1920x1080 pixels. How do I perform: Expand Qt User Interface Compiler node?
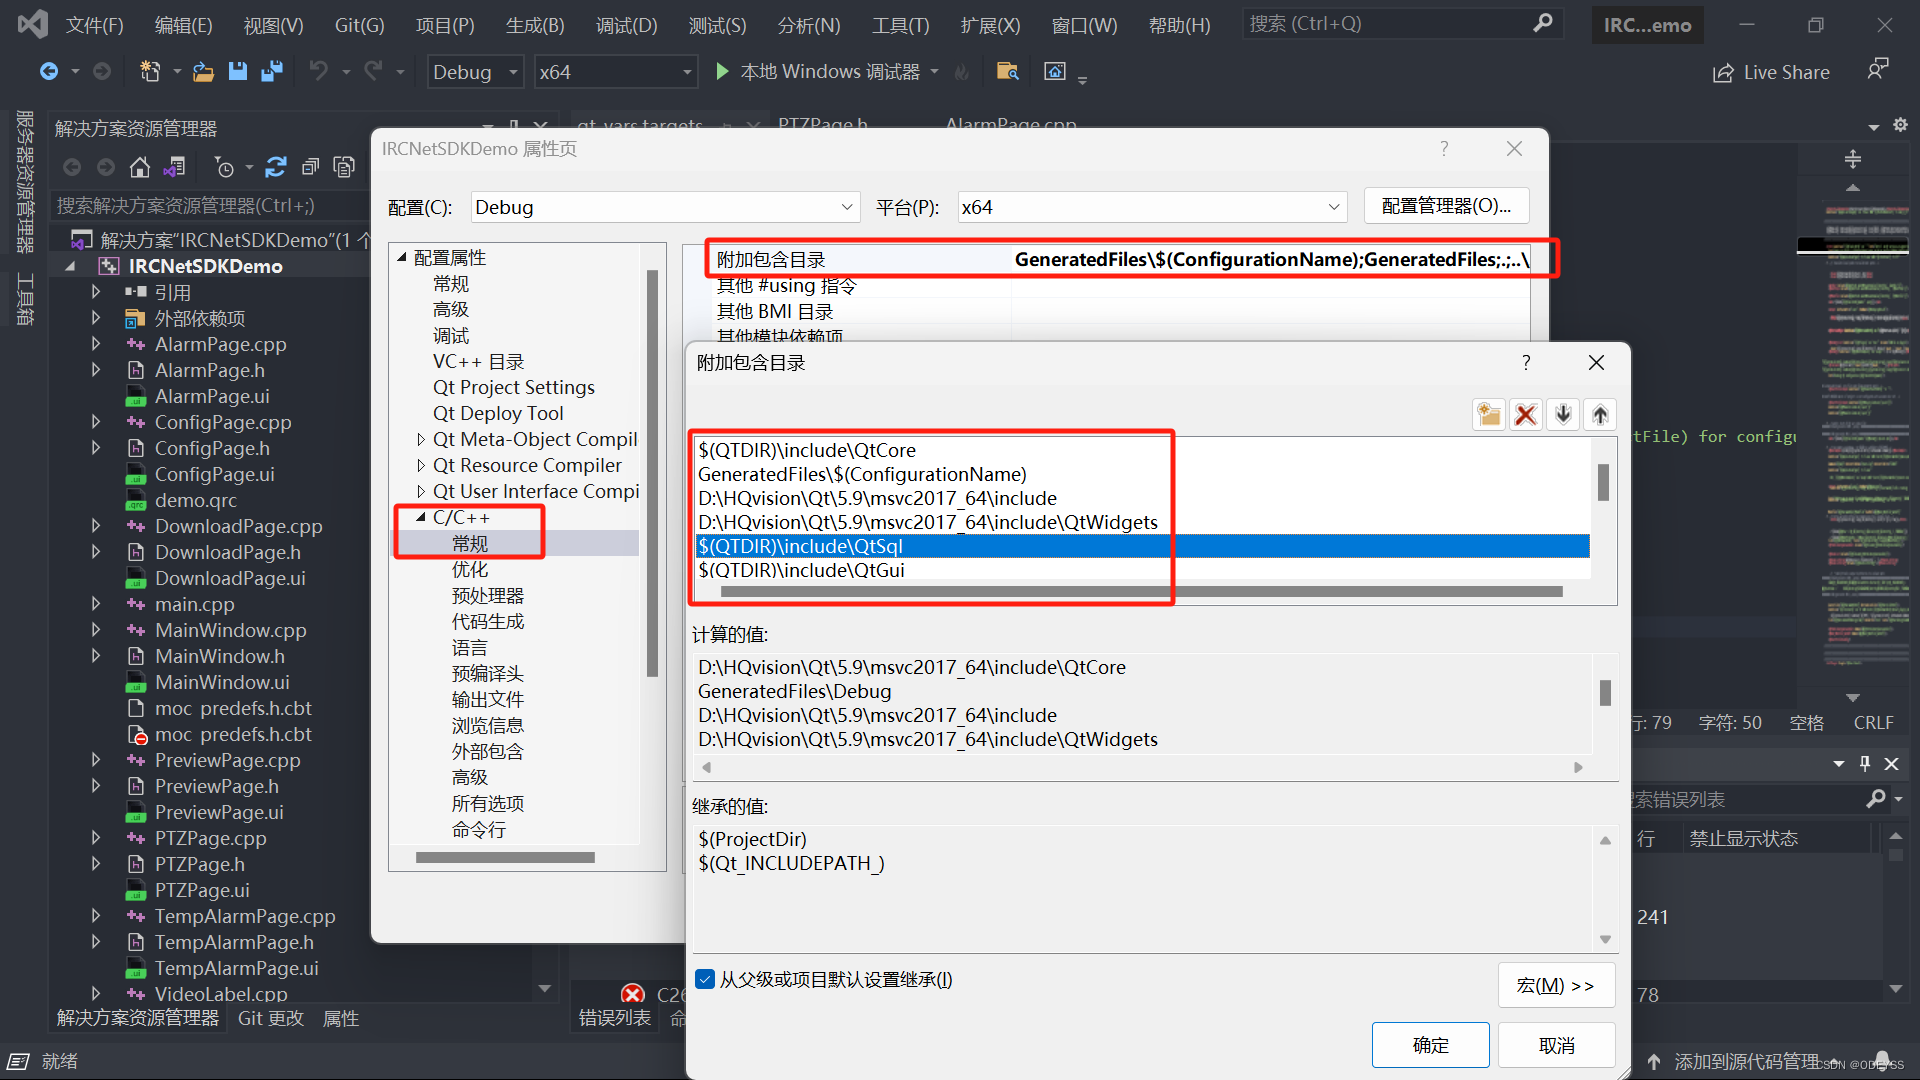[421, 491]
